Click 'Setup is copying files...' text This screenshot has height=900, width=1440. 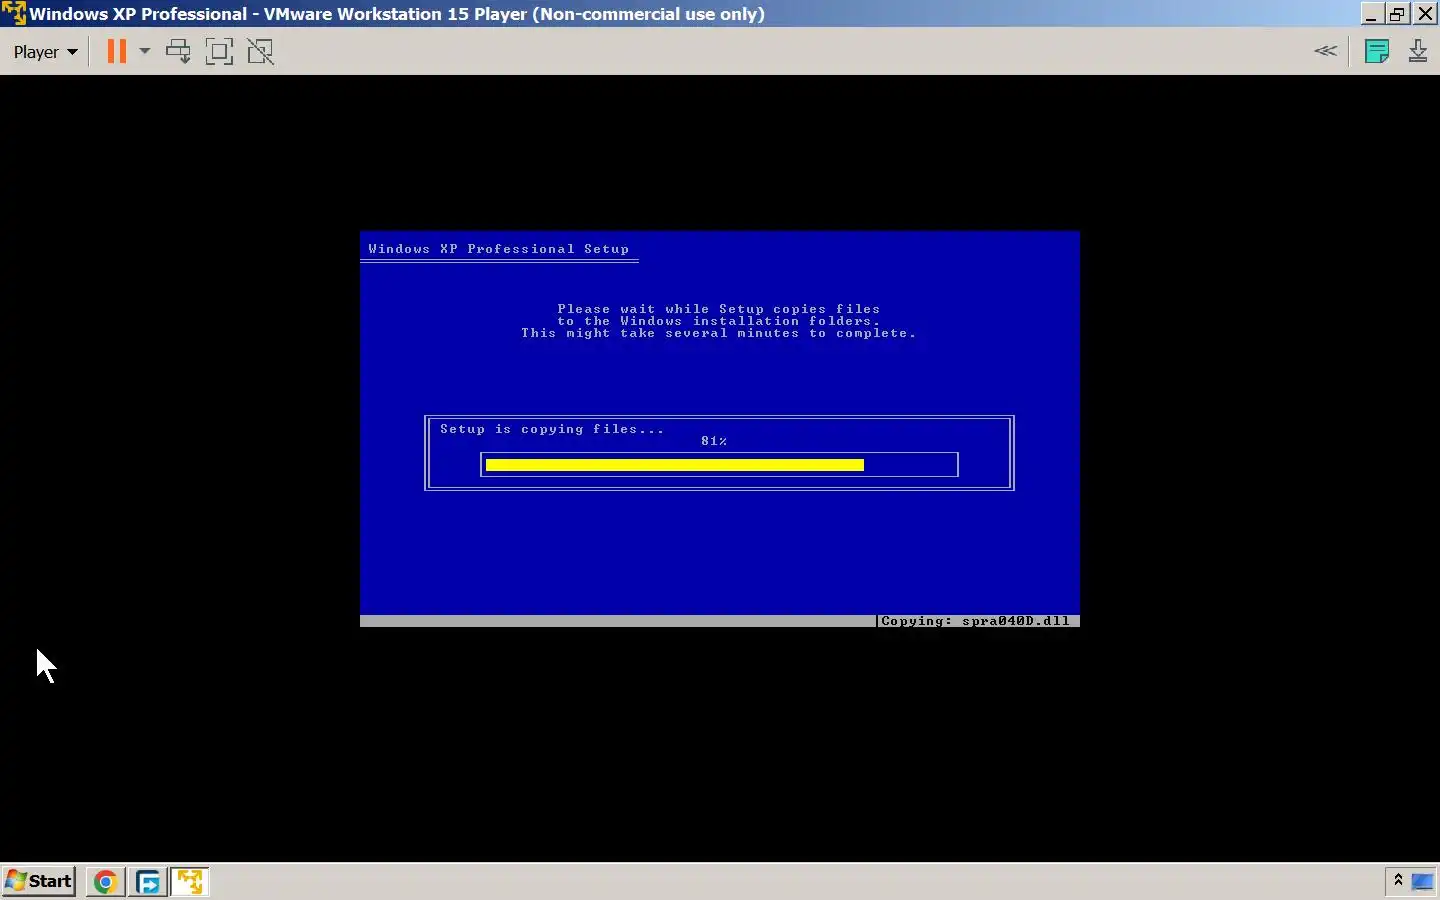(x=552, y=429)
